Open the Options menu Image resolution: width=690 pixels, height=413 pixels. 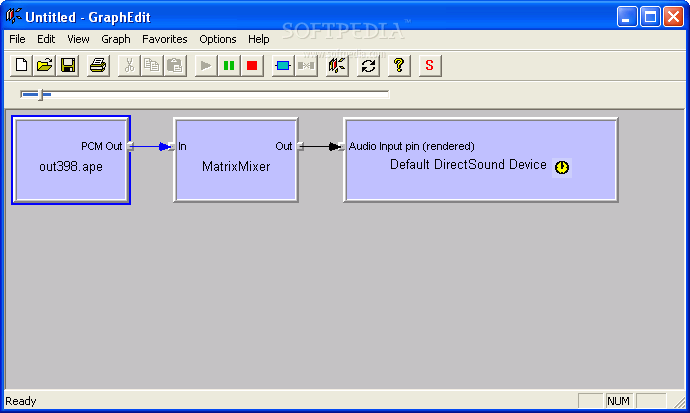(217, 39)
